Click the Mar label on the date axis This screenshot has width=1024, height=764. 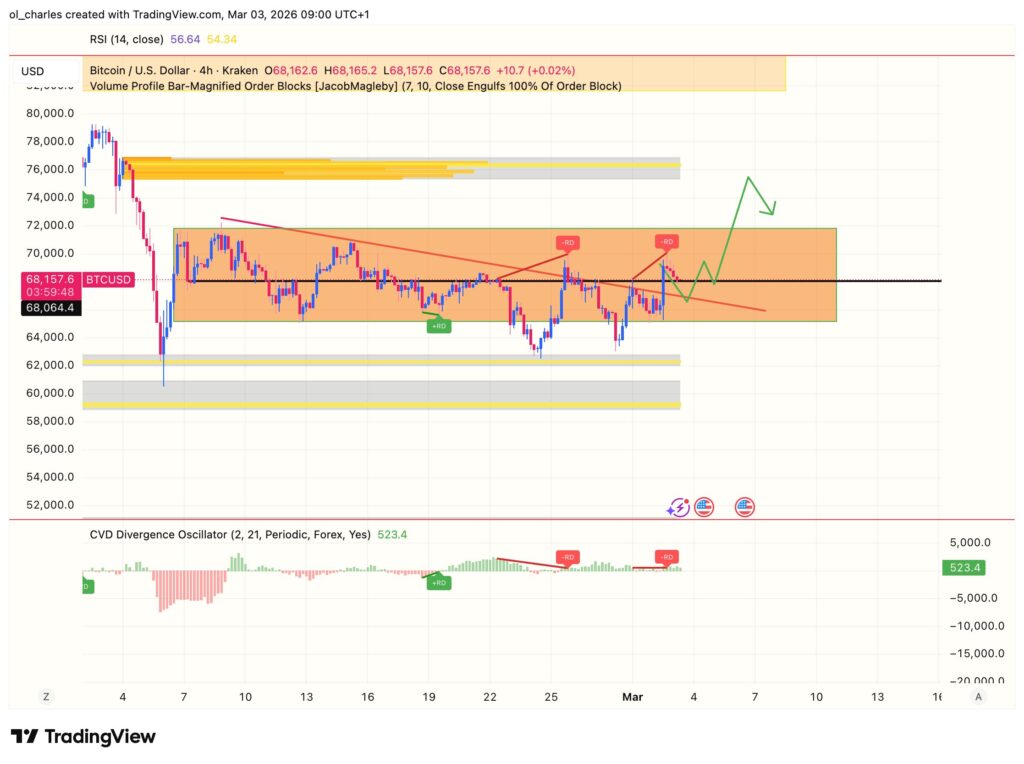(633, 696)
